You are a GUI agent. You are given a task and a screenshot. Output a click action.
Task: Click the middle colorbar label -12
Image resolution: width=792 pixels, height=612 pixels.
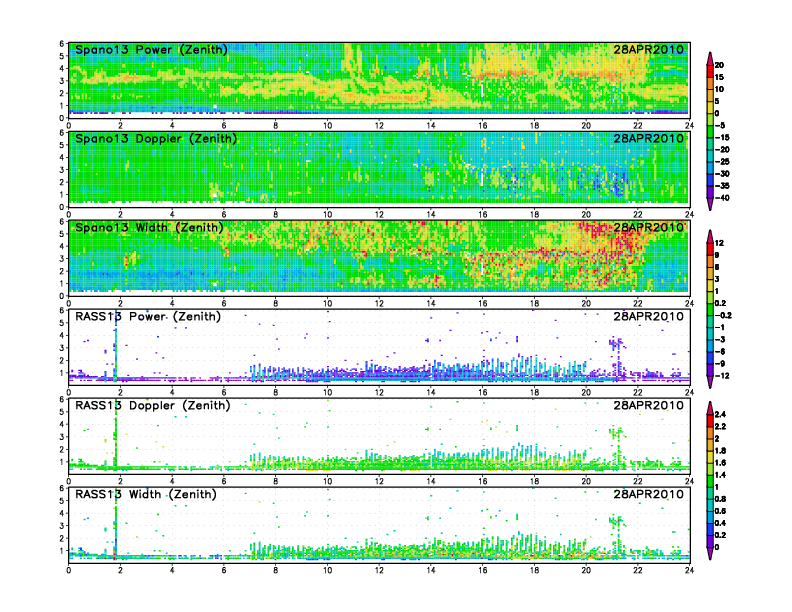722,376
